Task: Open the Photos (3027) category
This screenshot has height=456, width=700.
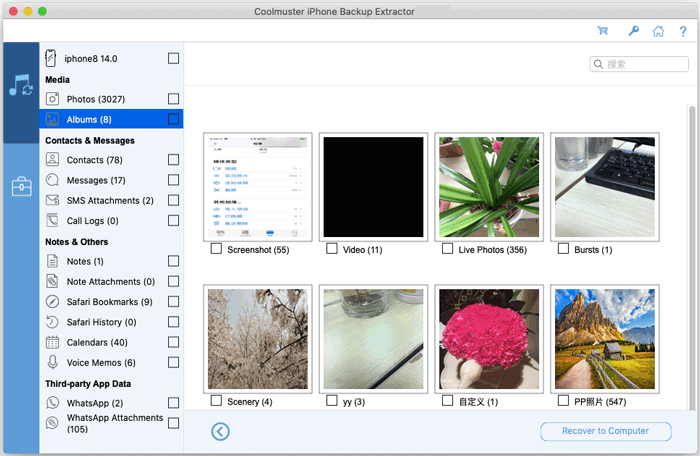Action: coord(96,99)
